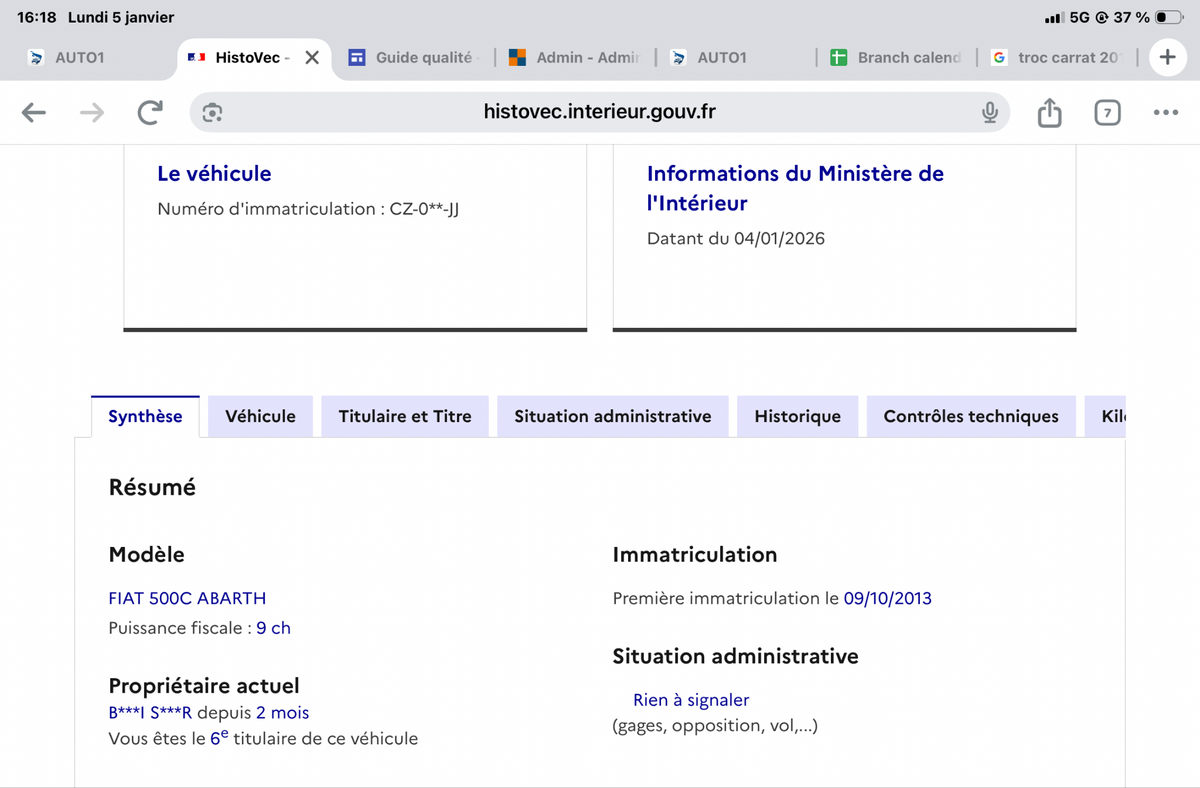Click the histovec.interieur.gouv.fr address field
The image size is (1200, 788).
tap(599, 113)
